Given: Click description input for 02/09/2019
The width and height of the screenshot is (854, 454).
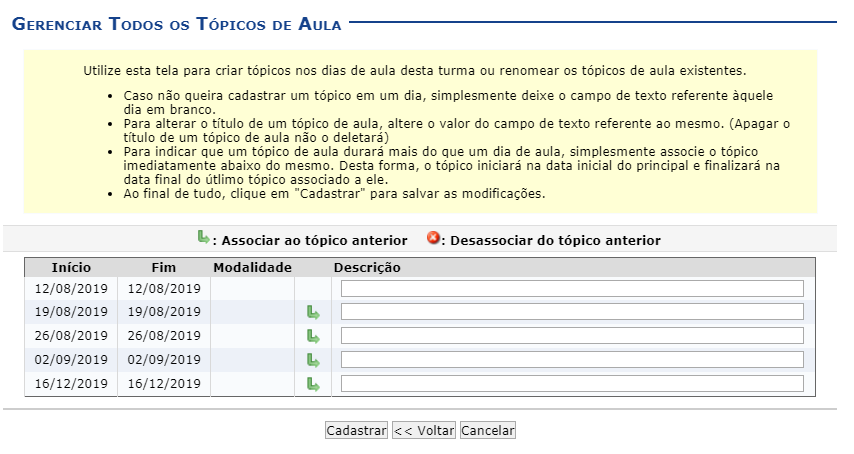Looking at the screenshot, I should [572, 360].
